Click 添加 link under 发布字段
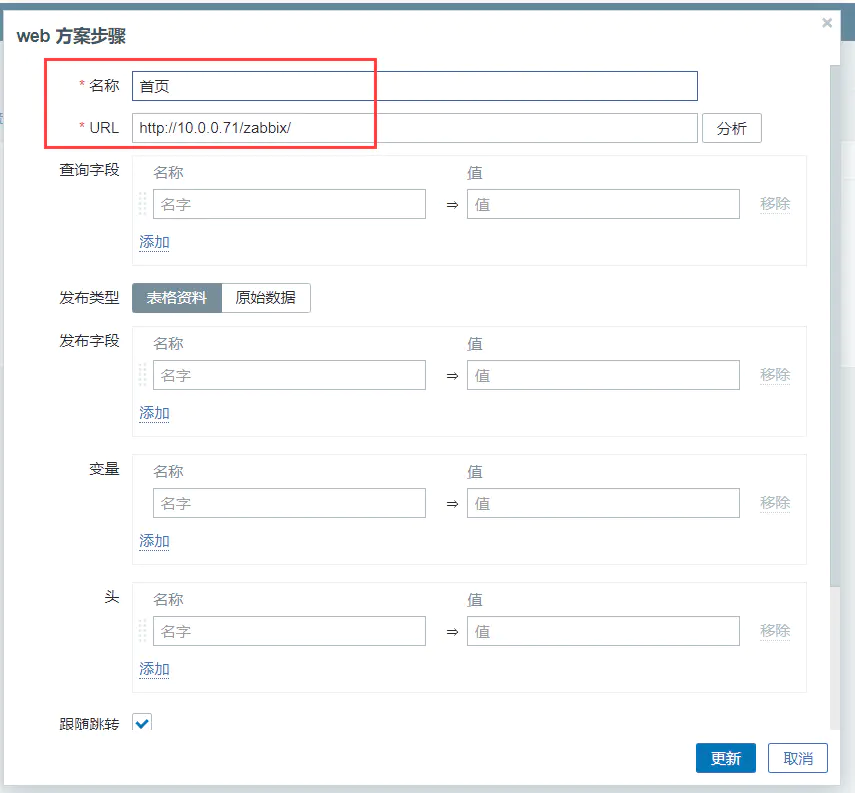This screenshot has width=855, height=793. 154,413
